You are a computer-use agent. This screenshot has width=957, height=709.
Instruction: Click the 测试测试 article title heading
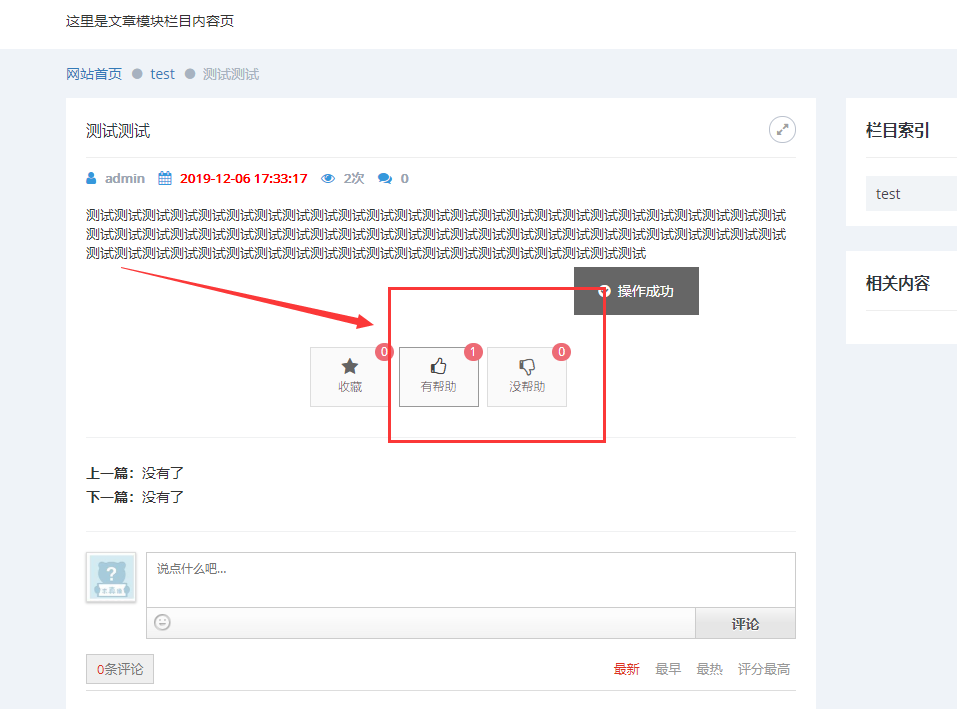coord(118,131)
